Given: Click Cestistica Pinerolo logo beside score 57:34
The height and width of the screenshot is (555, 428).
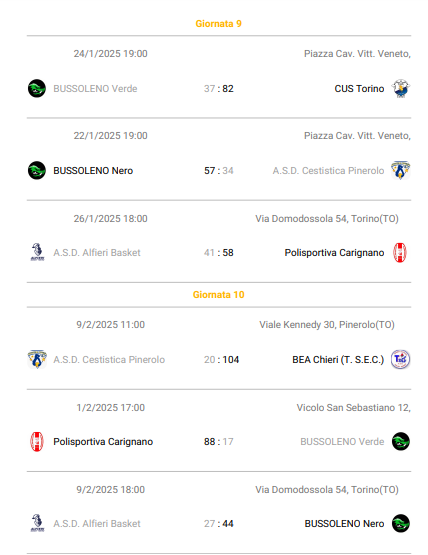Looking at the screenshot, I should click(x=400, y=171).
